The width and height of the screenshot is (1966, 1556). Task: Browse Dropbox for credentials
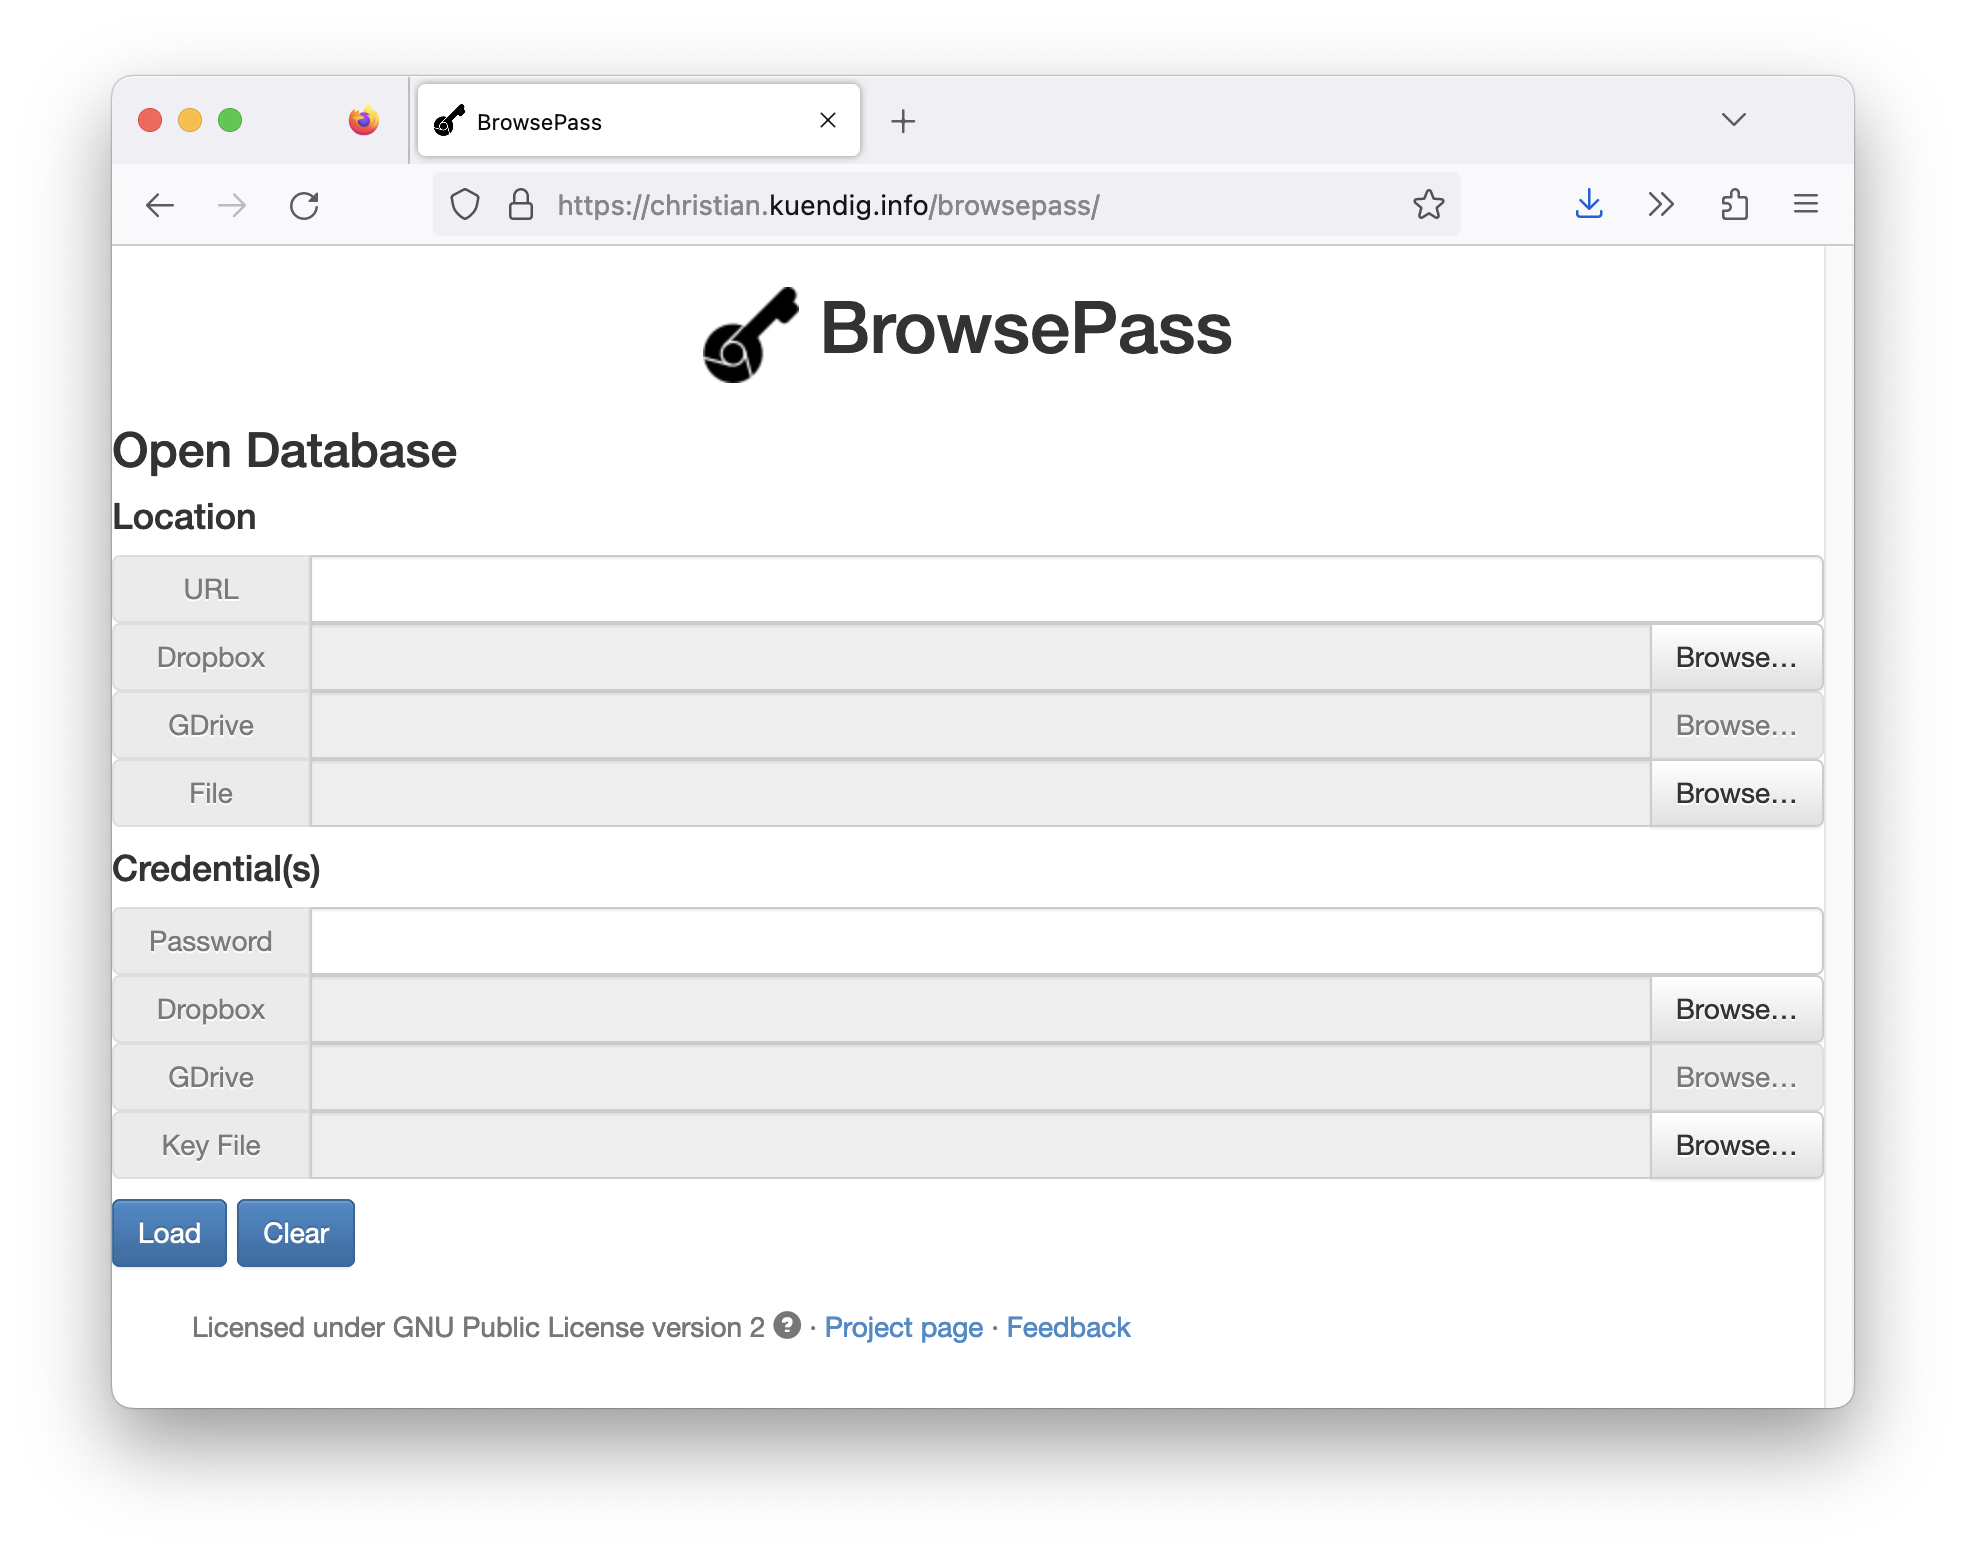point(1736,1009)
